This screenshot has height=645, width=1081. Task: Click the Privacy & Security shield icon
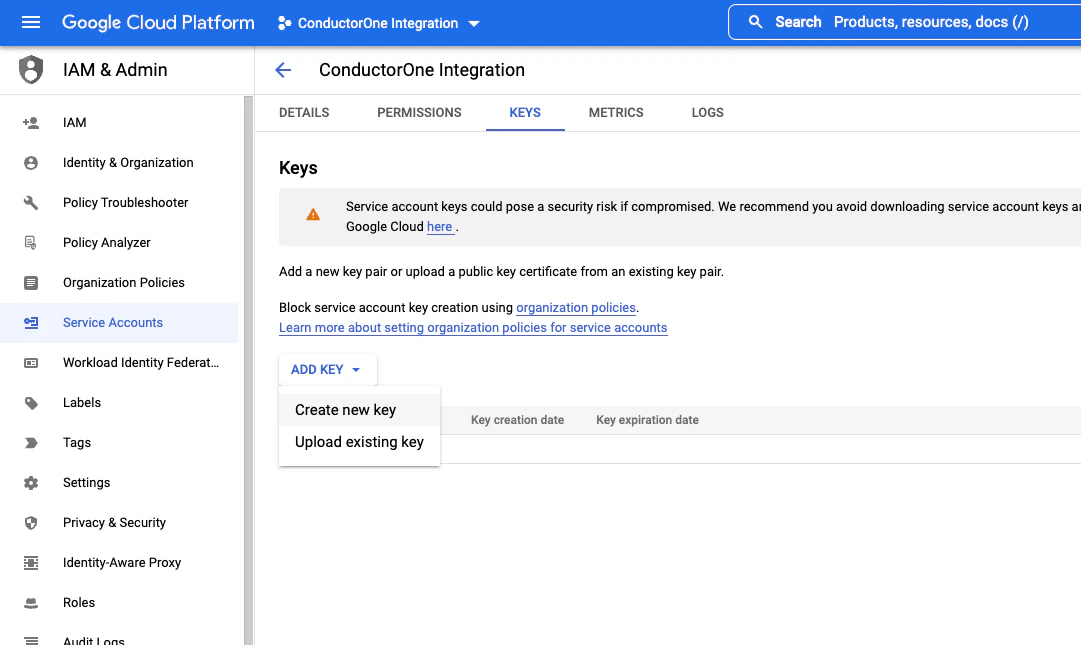pos(31,523)
